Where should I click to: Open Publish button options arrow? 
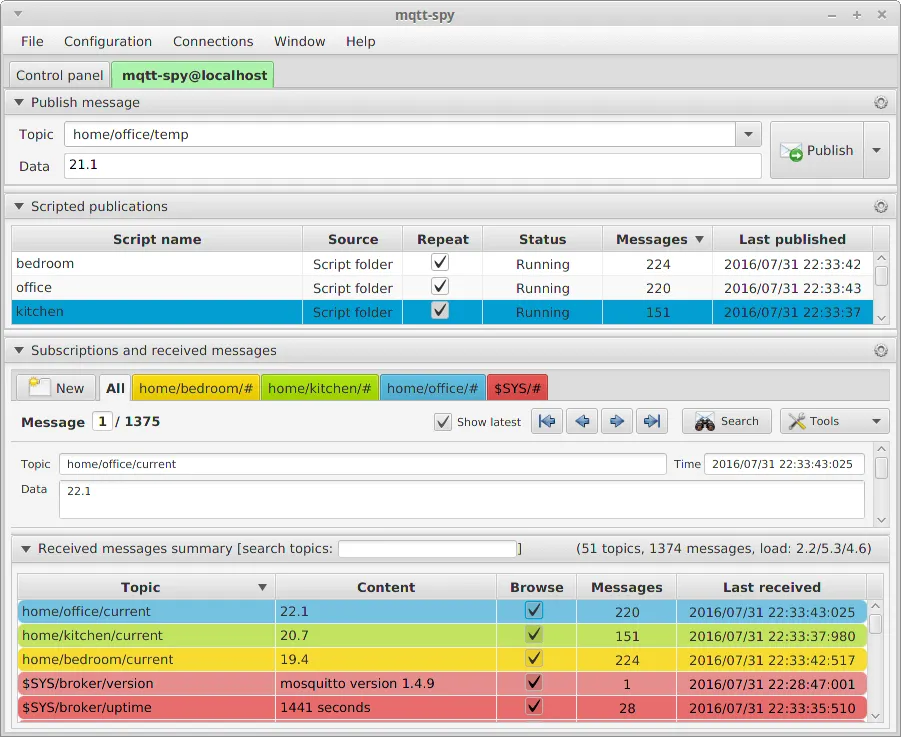coord(876,151)
